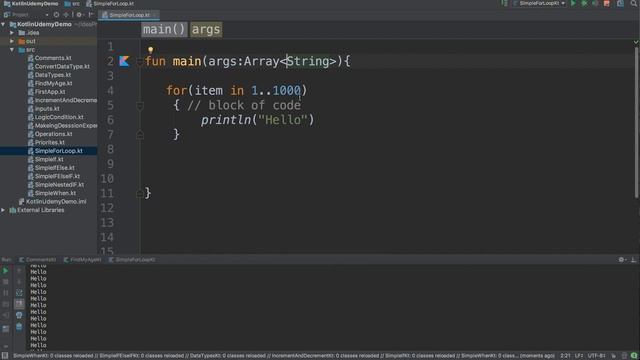Fold the main function at line 2
This screenshot has height=360, width=640.
tap(140, 62)
